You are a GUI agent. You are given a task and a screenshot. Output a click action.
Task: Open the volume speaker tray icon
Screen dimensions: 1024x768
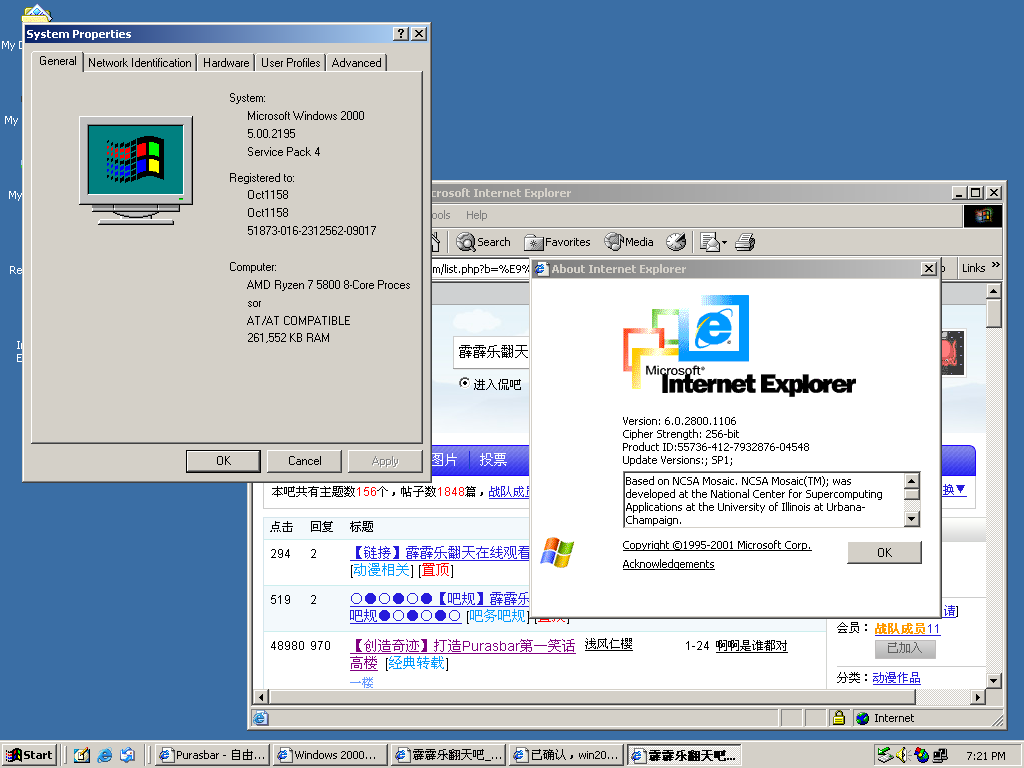pyautogui.click(x=903, y=755)
